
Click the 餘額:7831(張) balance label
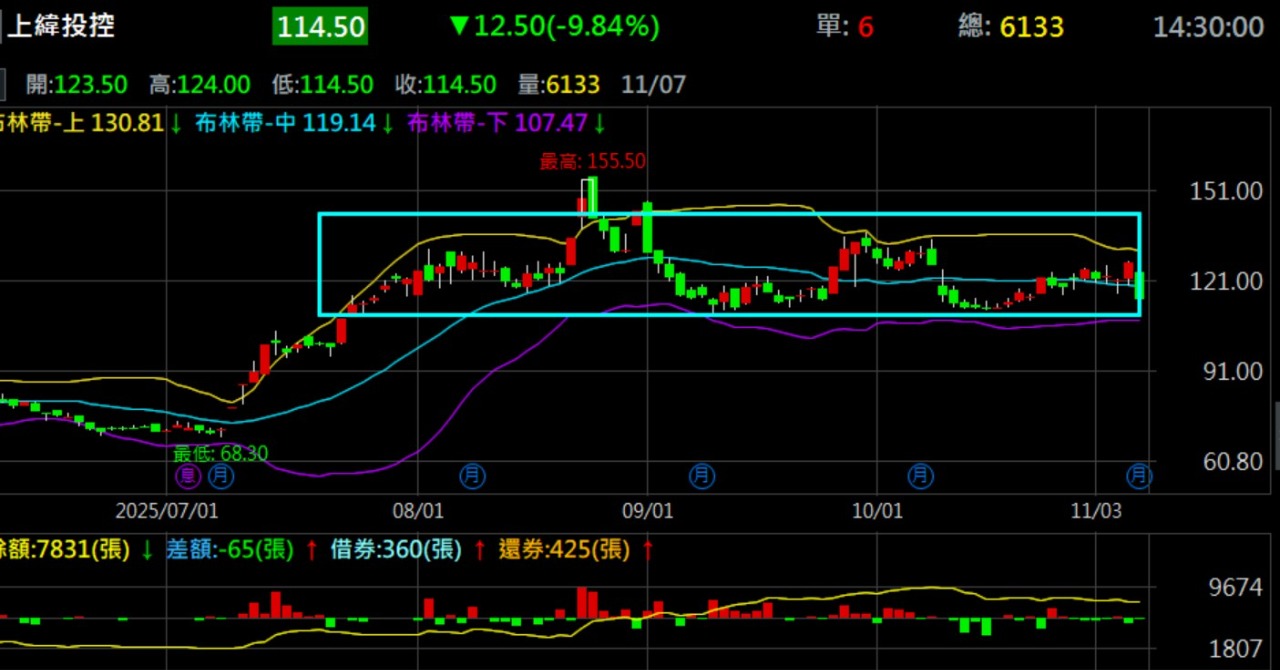[65, 548]
